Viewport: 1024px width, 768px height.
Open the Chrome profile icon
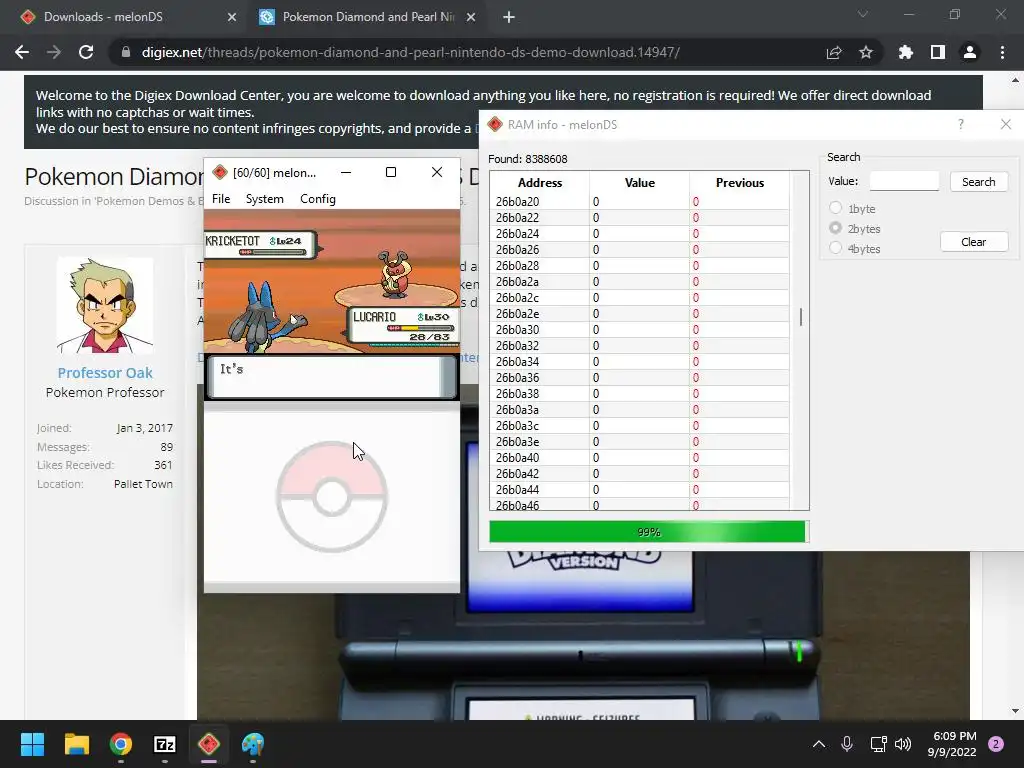[970, 52]
